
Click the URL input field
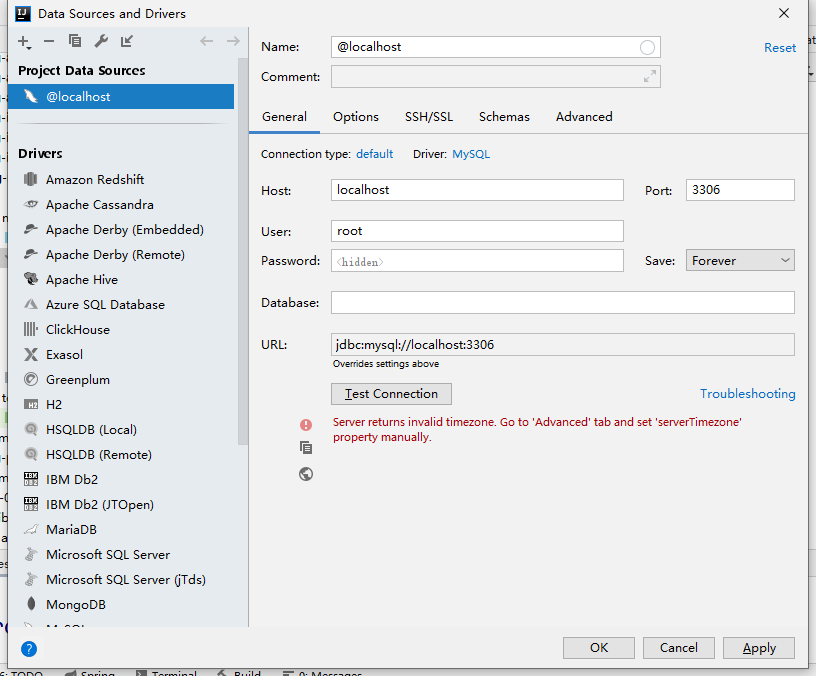coord(563,345)
